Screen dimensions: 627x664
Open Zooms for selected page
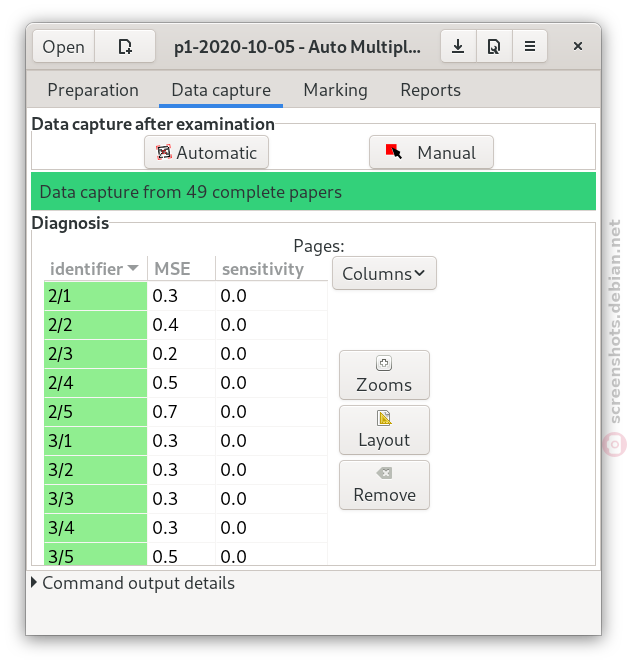coord(384,375)
